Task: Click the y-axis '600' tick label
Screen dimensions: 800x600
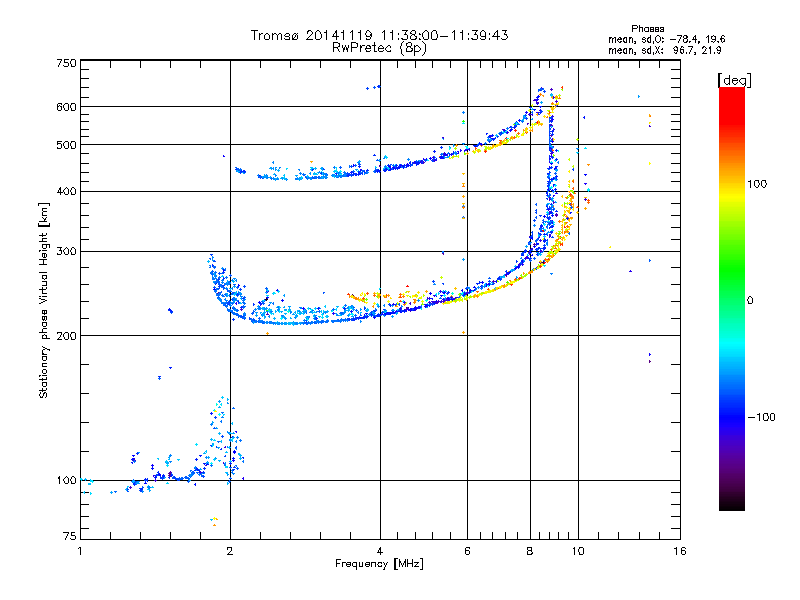Action: coord(67,107)
